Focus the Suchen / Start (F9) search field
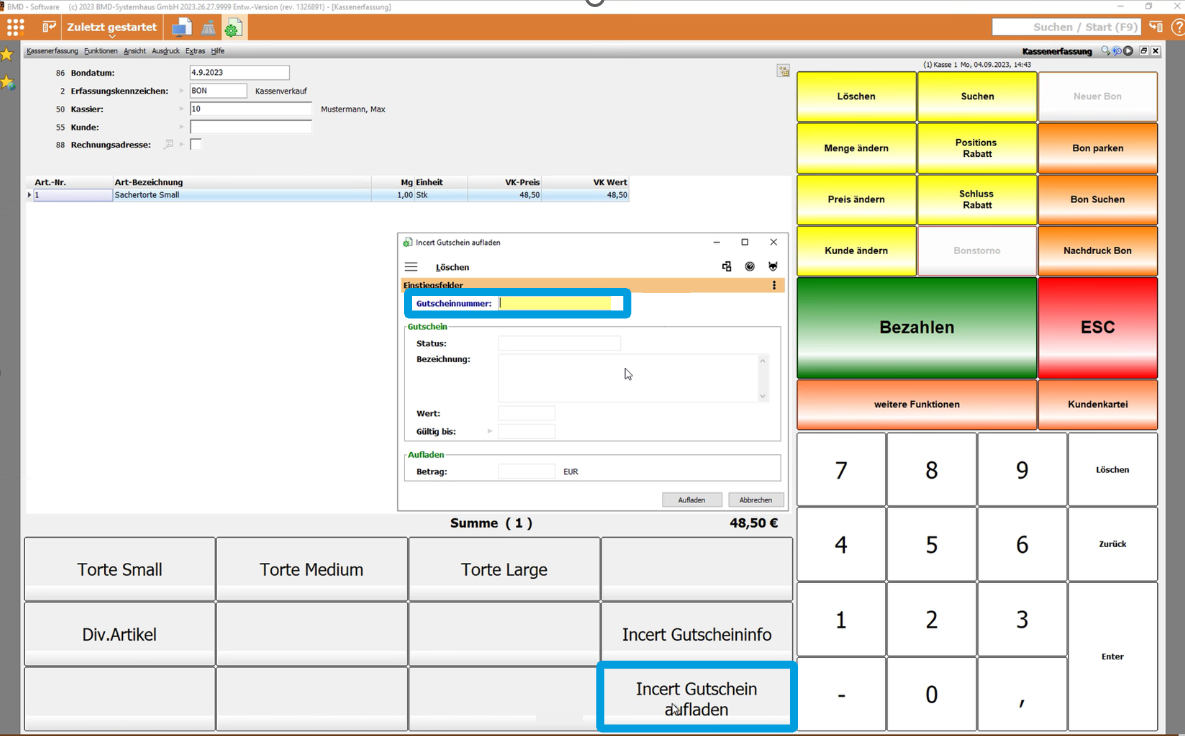 1066,27
